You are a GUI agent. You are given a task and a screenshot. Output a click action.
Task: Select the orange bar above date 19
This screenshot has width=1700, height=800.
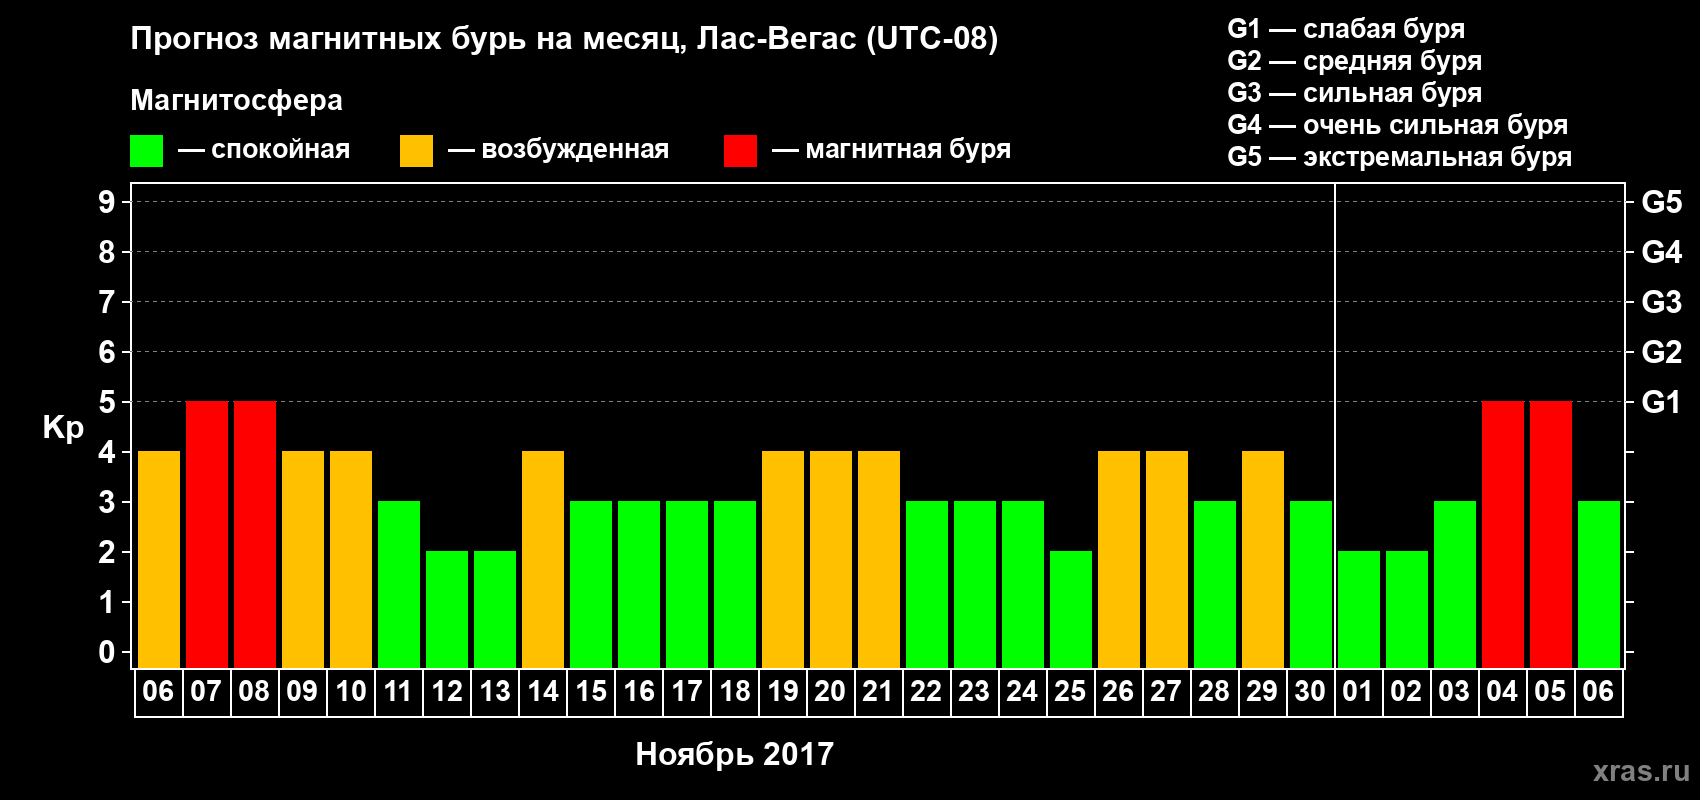[783, 560]
